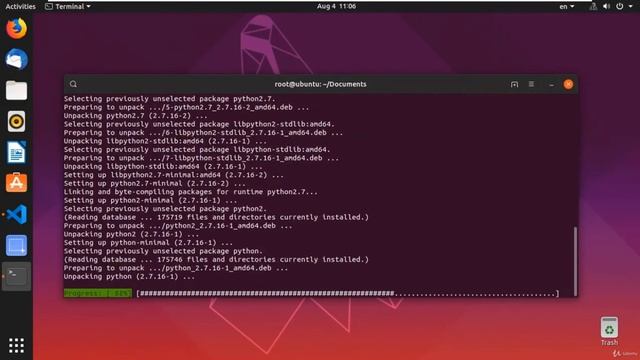The width and height of the screenshot is (640, 360).
Task: Click the terminal vertical scrollbar
Action: [x=576, y=261]
